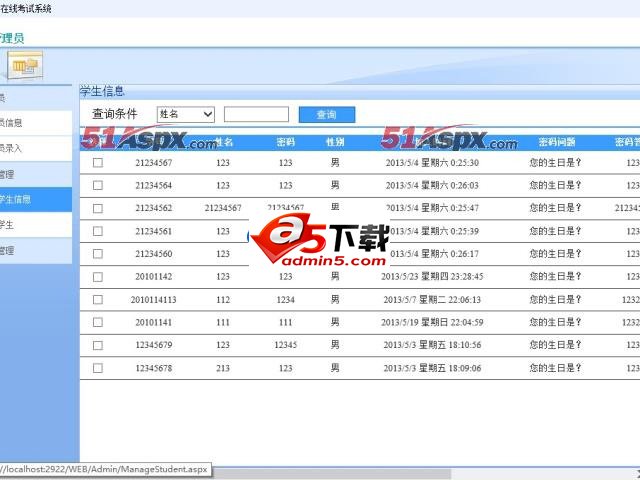The image size is (640, 480).
Task: Click student number 20101142
Action: click(x=153, y=277)
